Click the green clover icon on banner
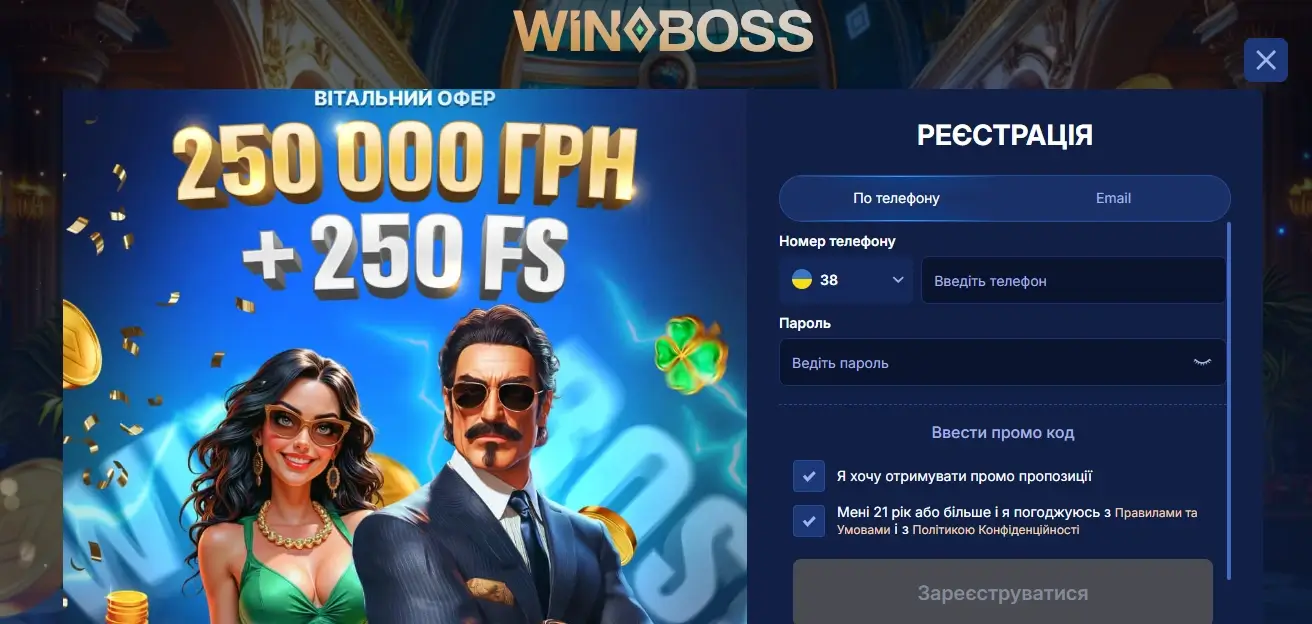The image size is (1312, 624). tap(691, 352)
